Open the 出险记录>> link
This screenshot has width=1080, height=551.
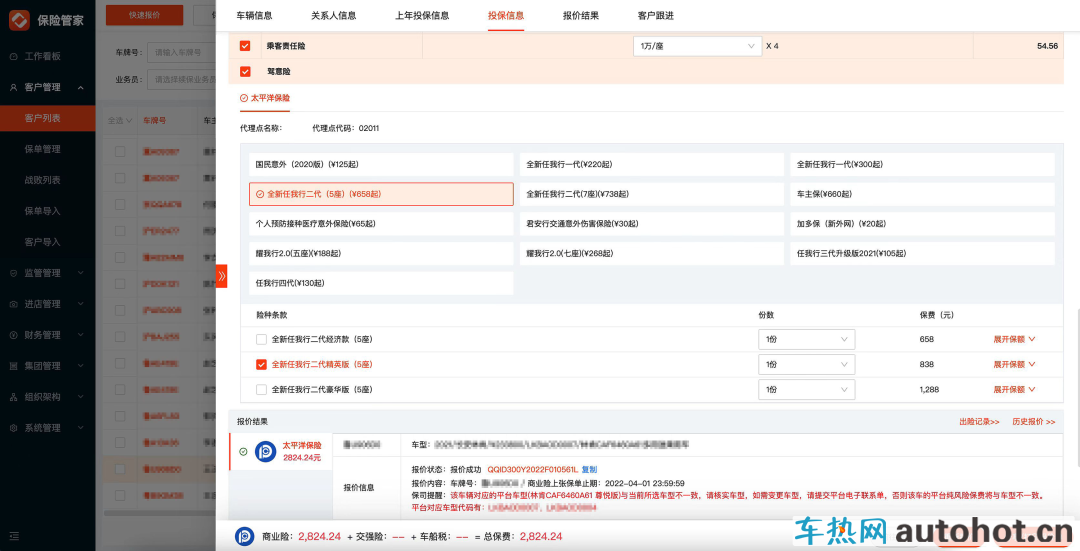(979, 422)
